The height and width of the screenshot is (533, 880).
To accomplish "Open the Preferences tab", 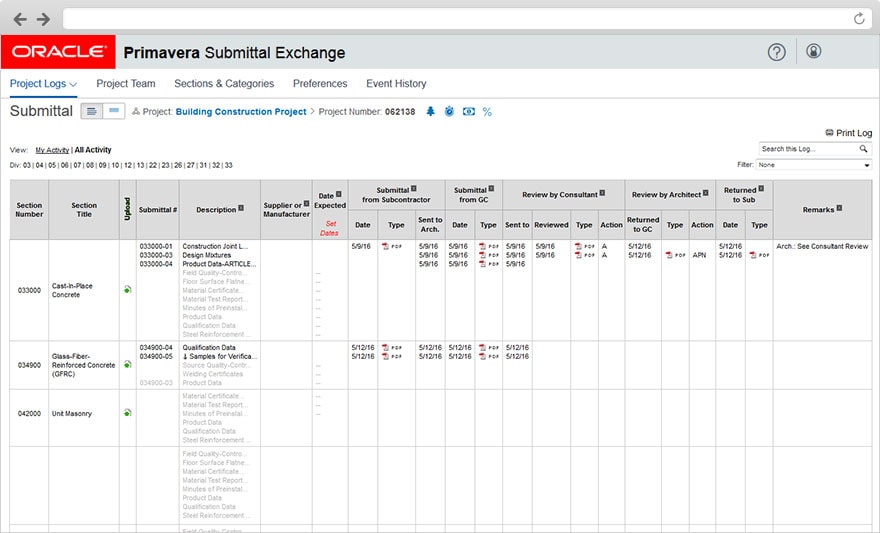I will pos(320,84).
